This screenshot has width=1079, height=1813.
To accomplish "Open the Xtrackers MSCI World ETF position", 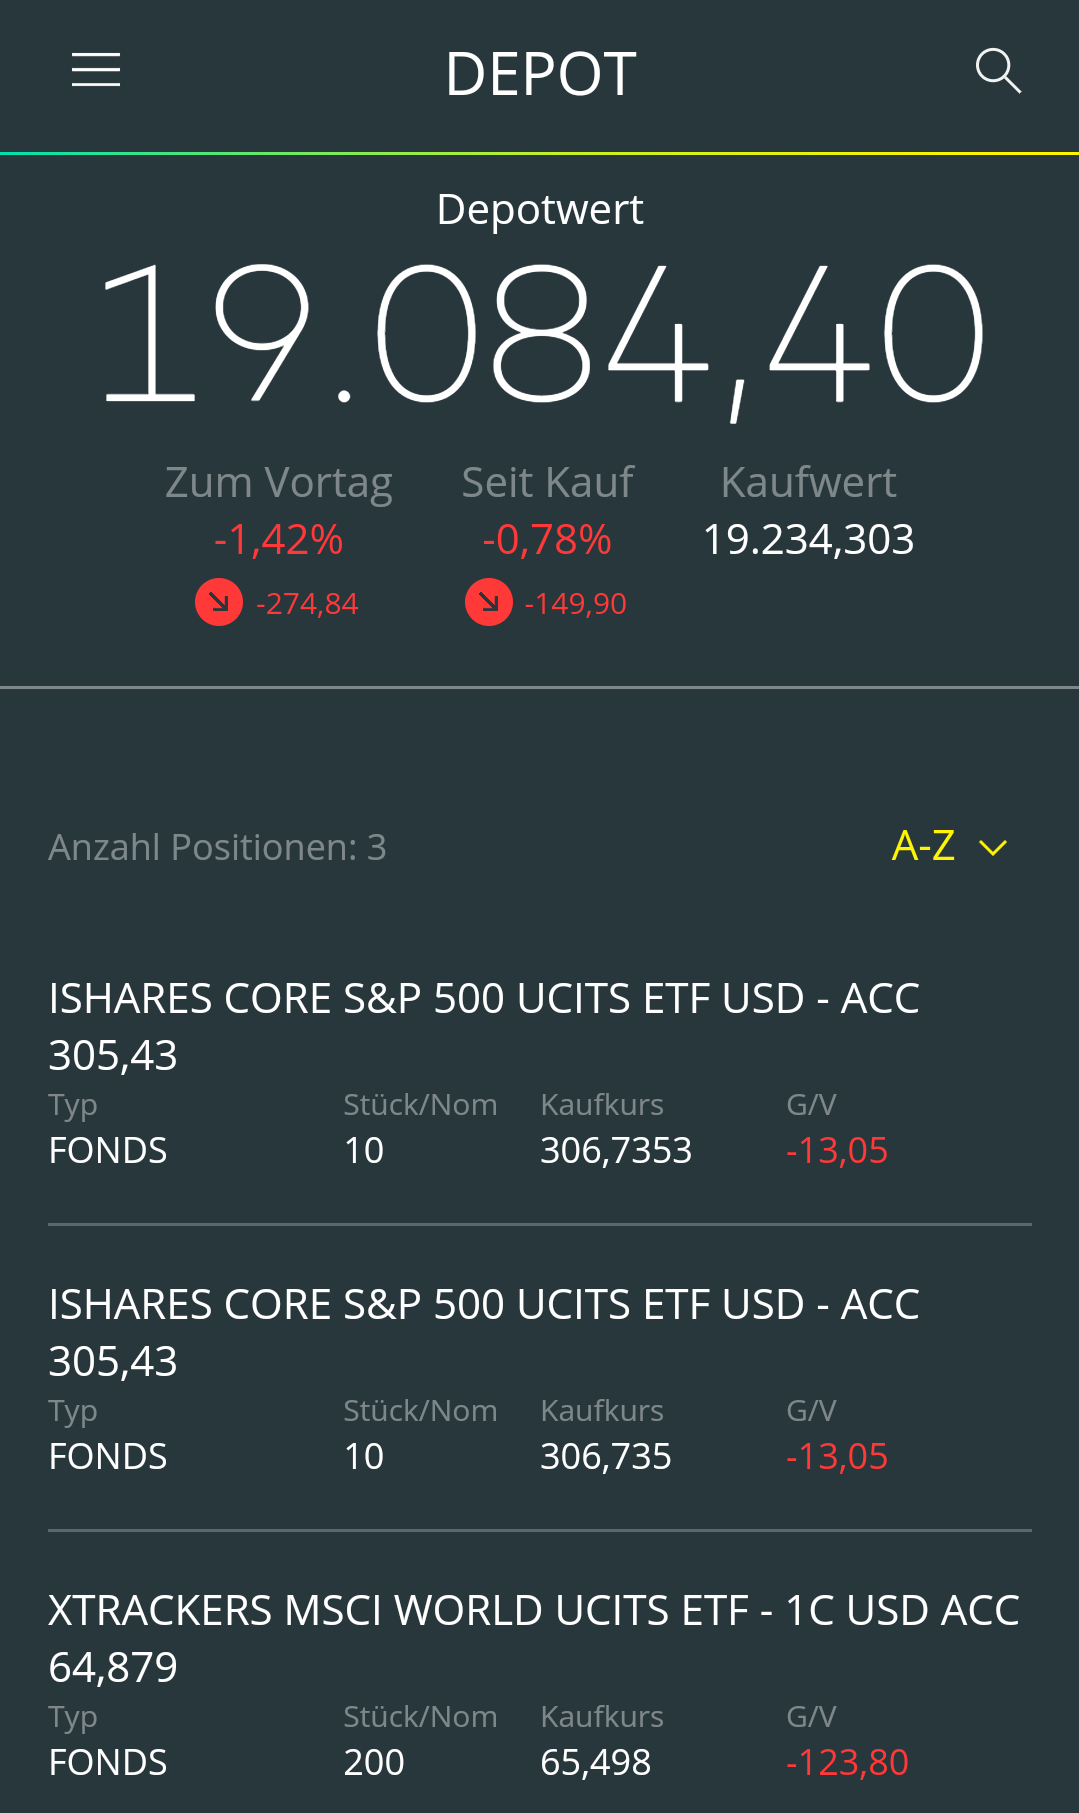I will point(533,1610).
